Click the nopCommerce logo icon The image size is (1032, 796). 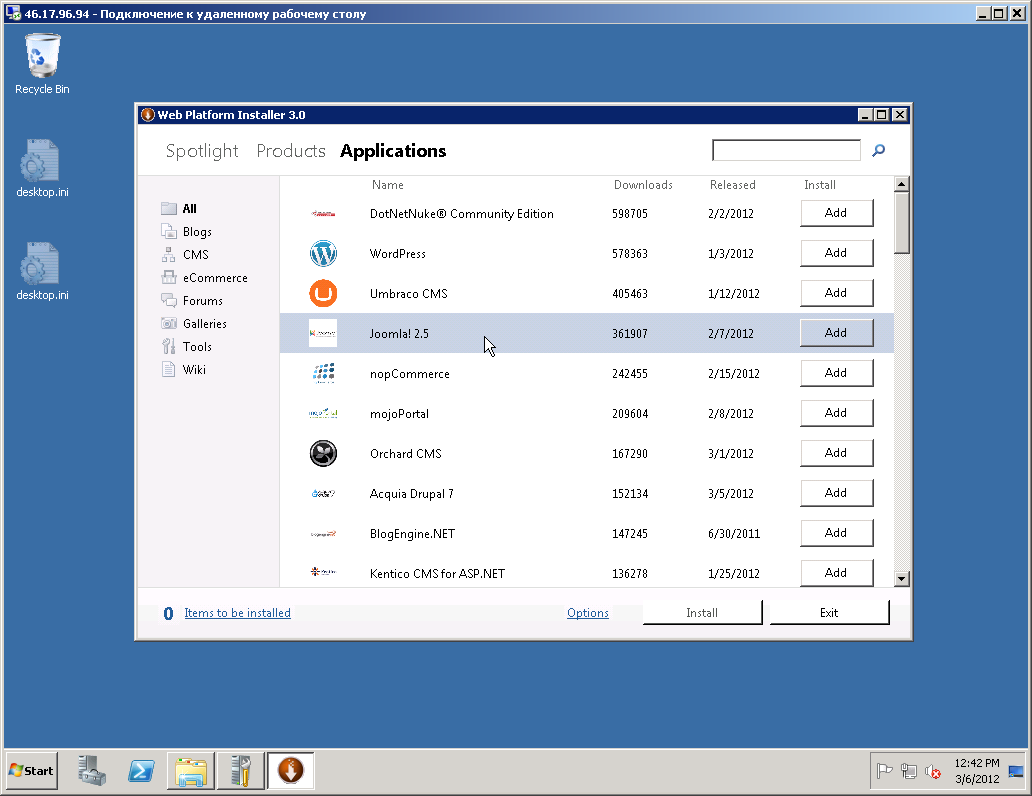pos(323,373)
